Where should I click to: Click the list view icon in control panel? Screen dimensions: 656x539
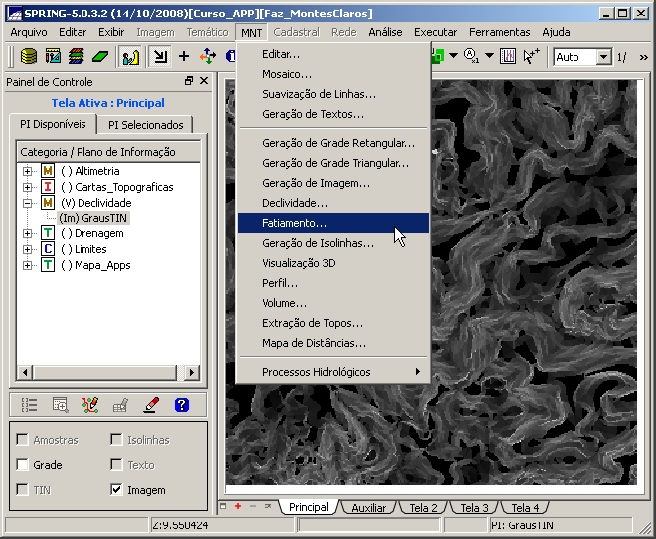pos(30,405)
